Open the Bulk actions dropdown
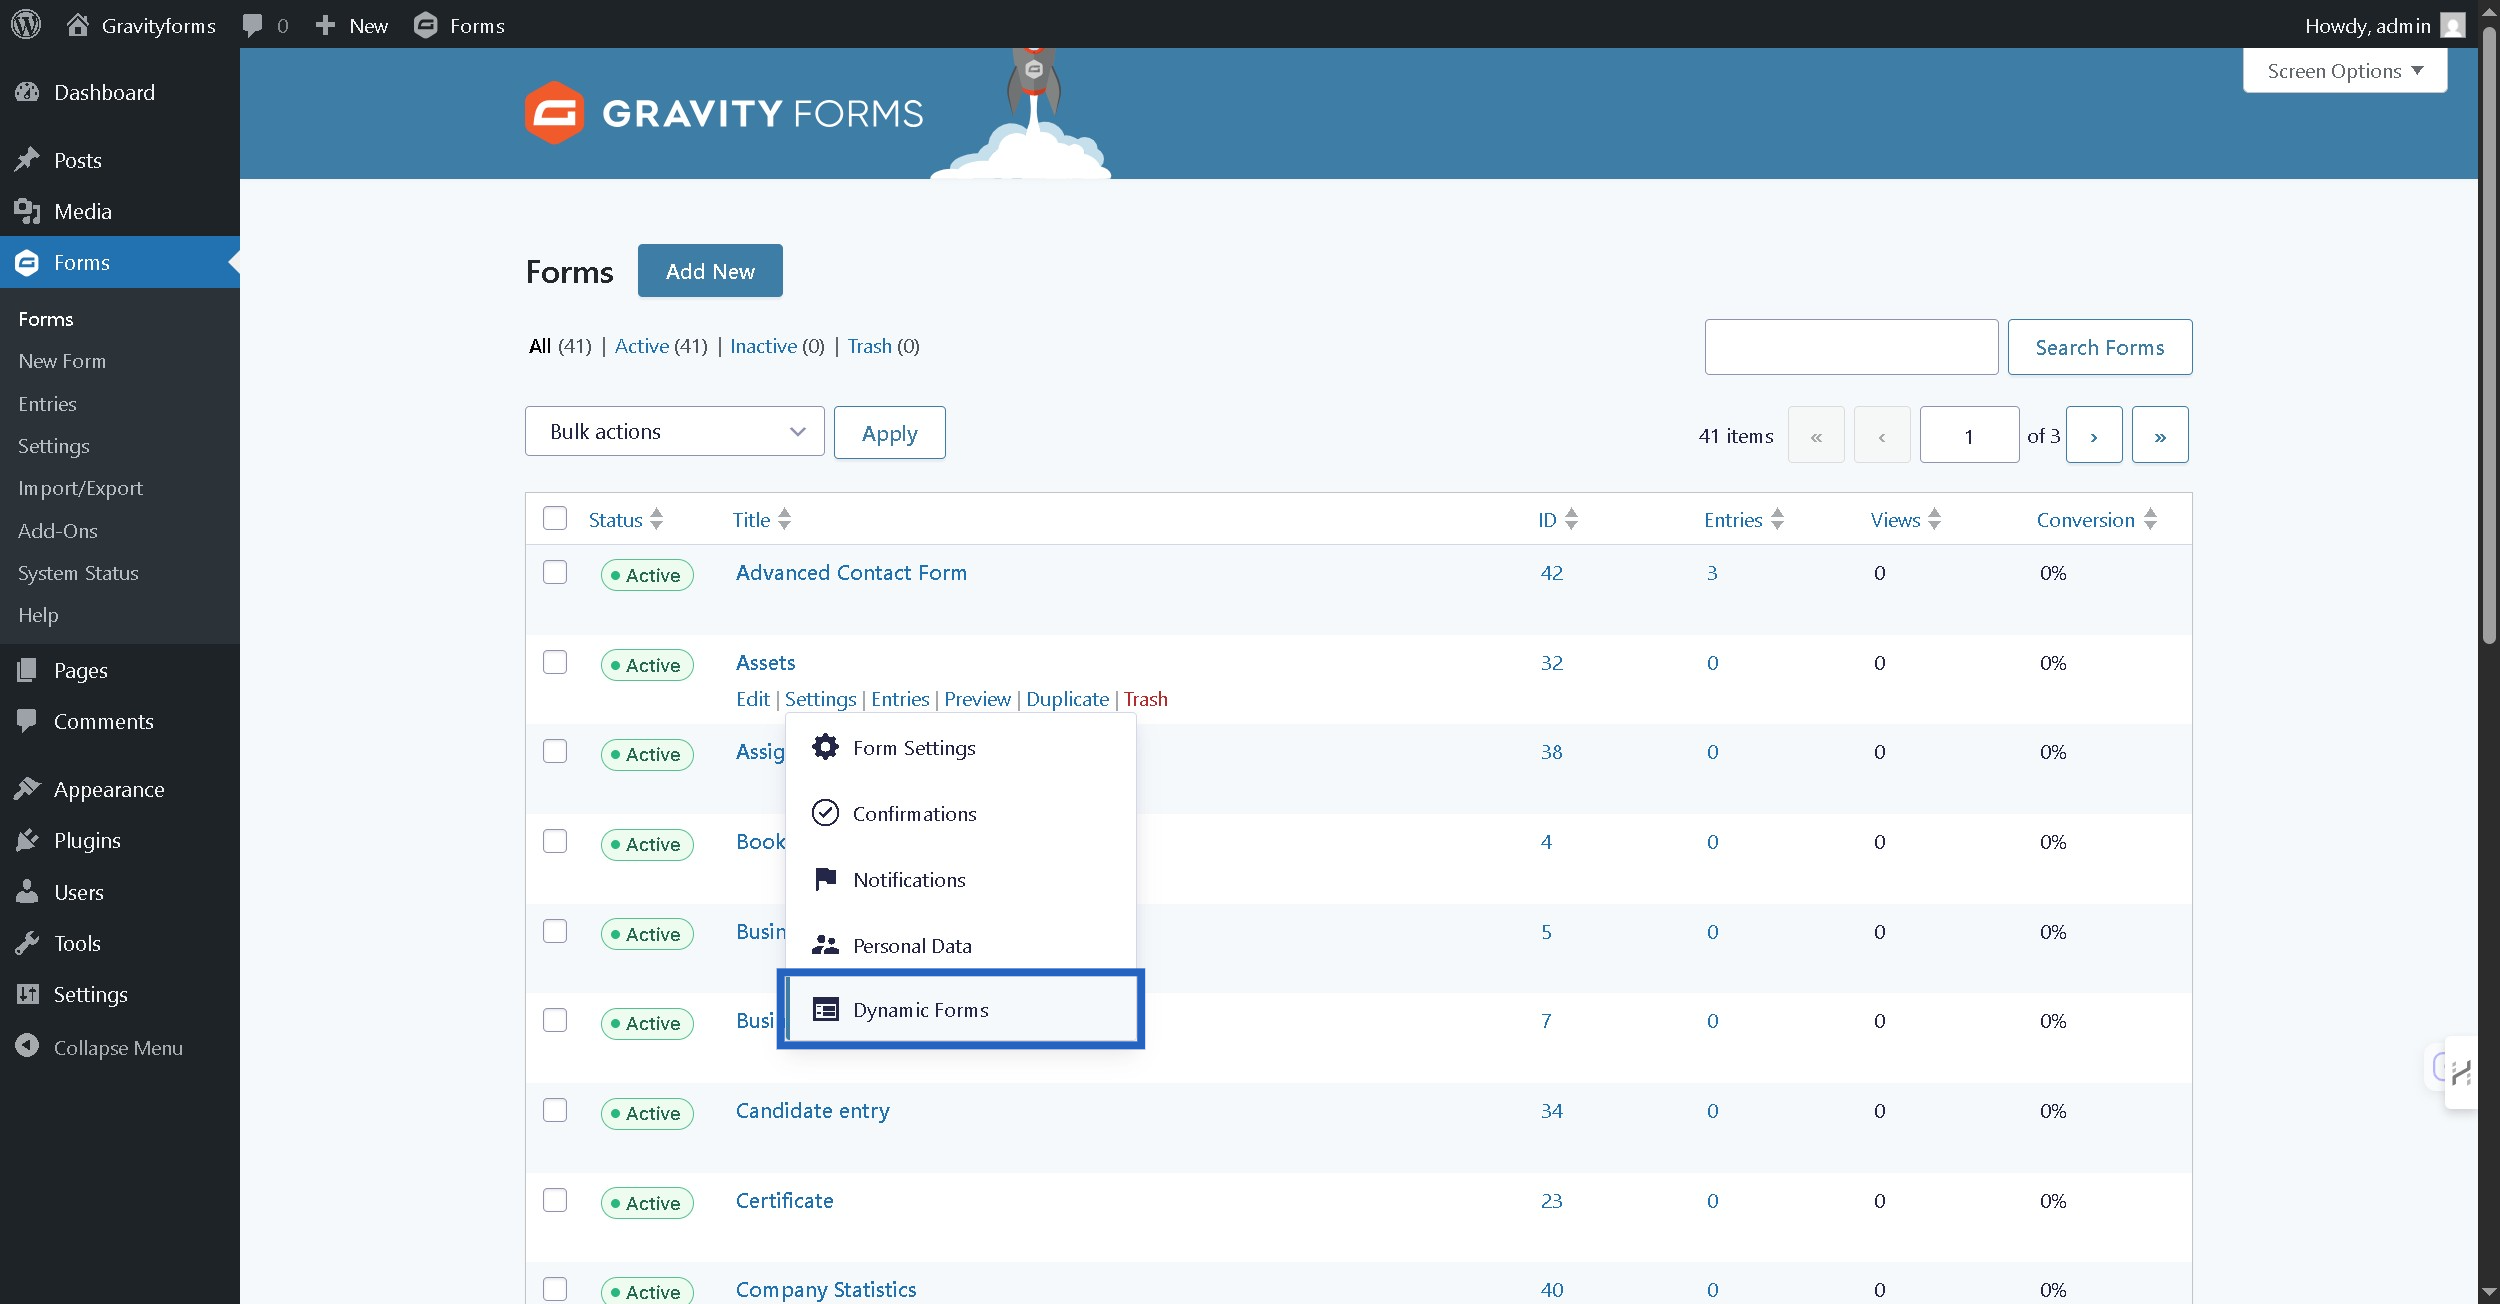This screenshot has height=1304, width=2500. pos(674,431)
